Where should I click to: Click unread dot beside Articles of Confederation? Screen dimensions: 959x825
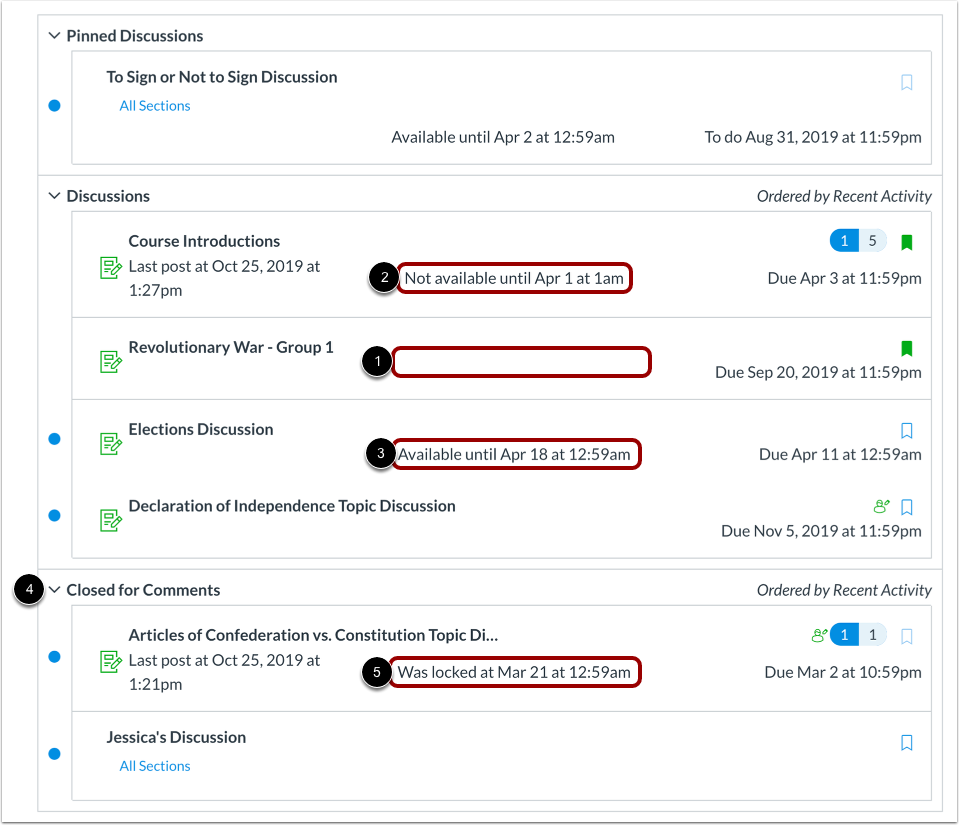click(x=54, y=657)
